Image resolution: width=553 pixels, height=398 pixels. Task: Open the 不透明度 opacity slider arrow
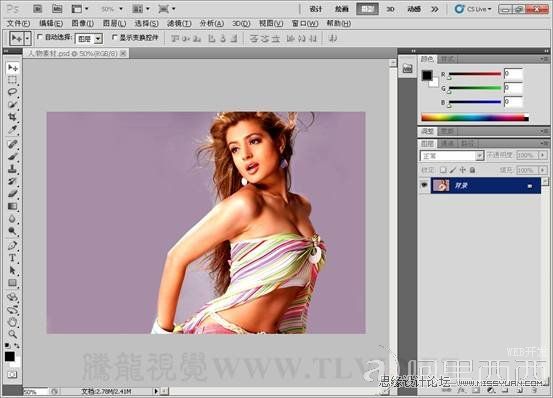543,155
